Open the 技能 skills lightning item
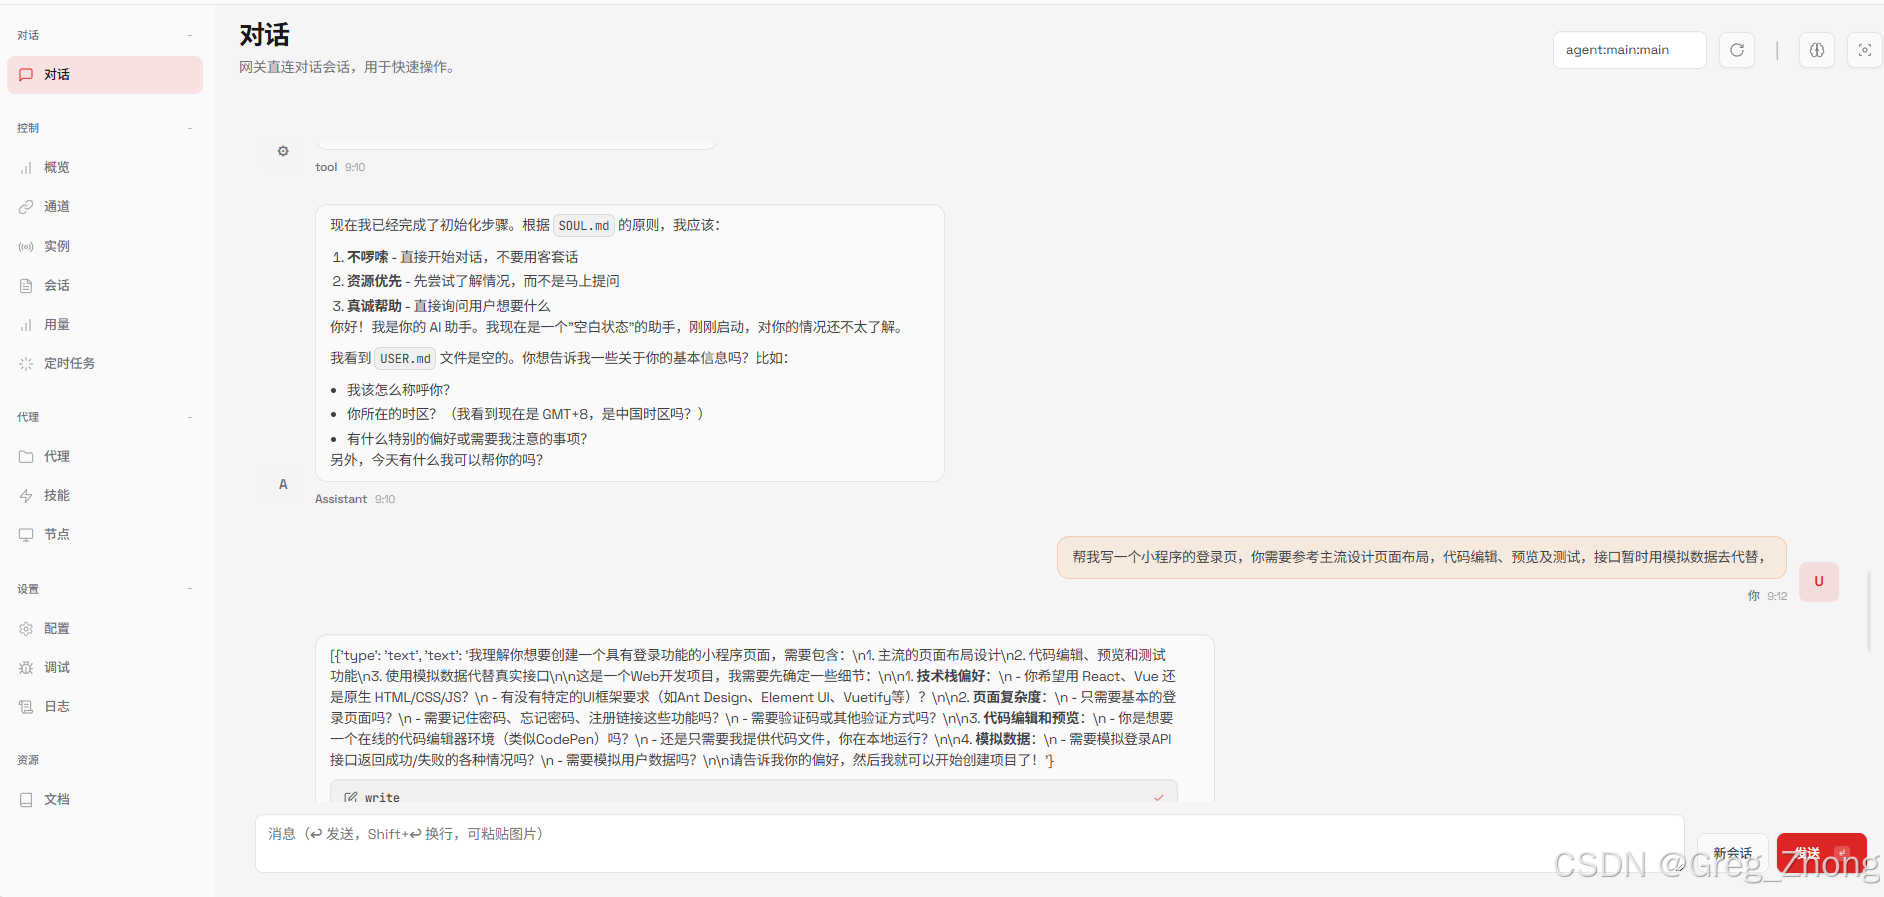 pyautogui.click(x=104, y=496)
